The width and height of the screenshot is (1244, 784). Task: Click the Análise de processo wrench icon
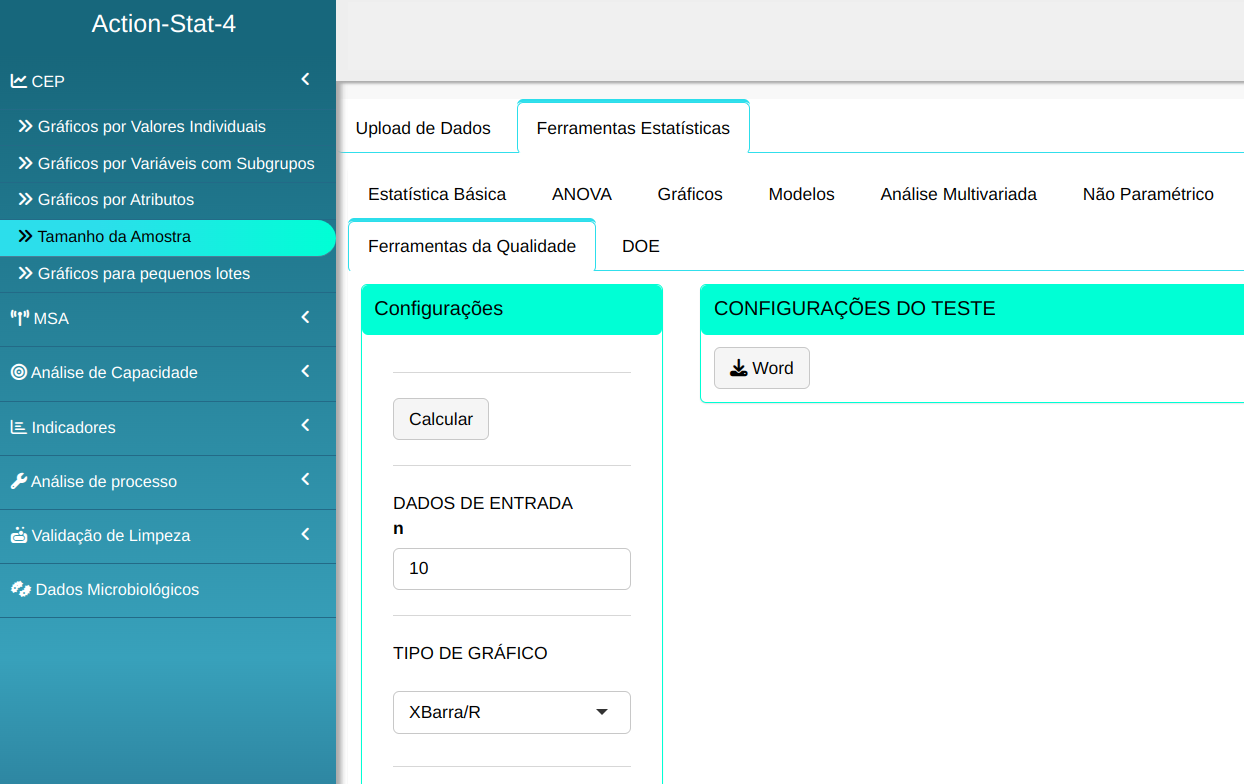[x=19, y=481]
